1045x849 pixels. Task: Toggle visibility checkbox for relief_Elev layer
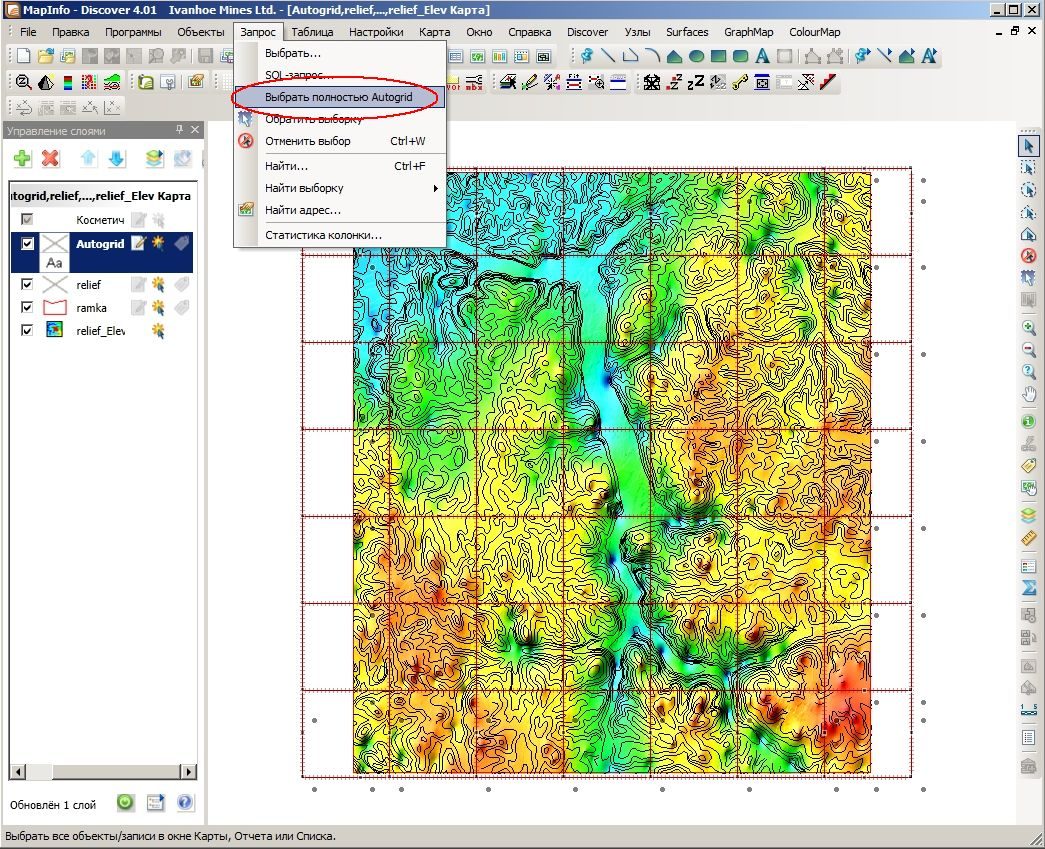point(27,330)
